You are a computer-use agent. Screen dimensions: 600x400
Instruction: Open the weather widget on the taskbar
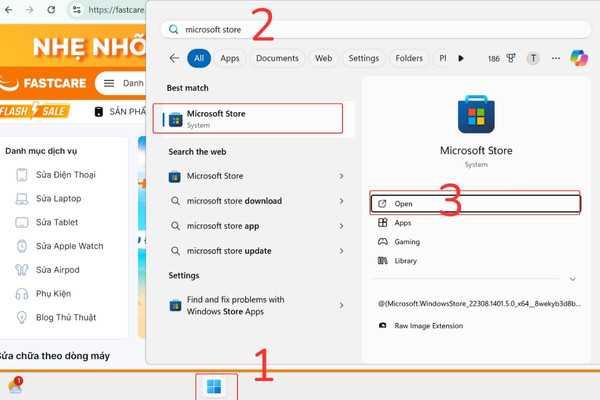[x=15, y=385]
